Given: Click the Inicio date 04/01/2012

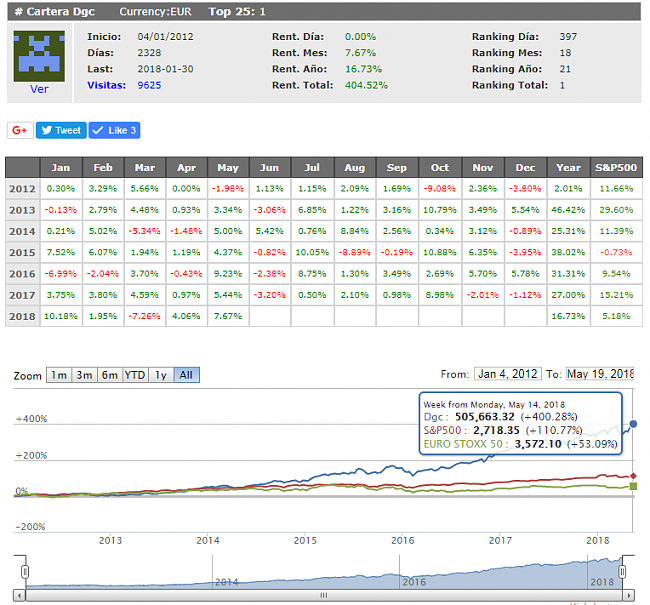Looking at the screenshot, I should (x=165, y=37).
